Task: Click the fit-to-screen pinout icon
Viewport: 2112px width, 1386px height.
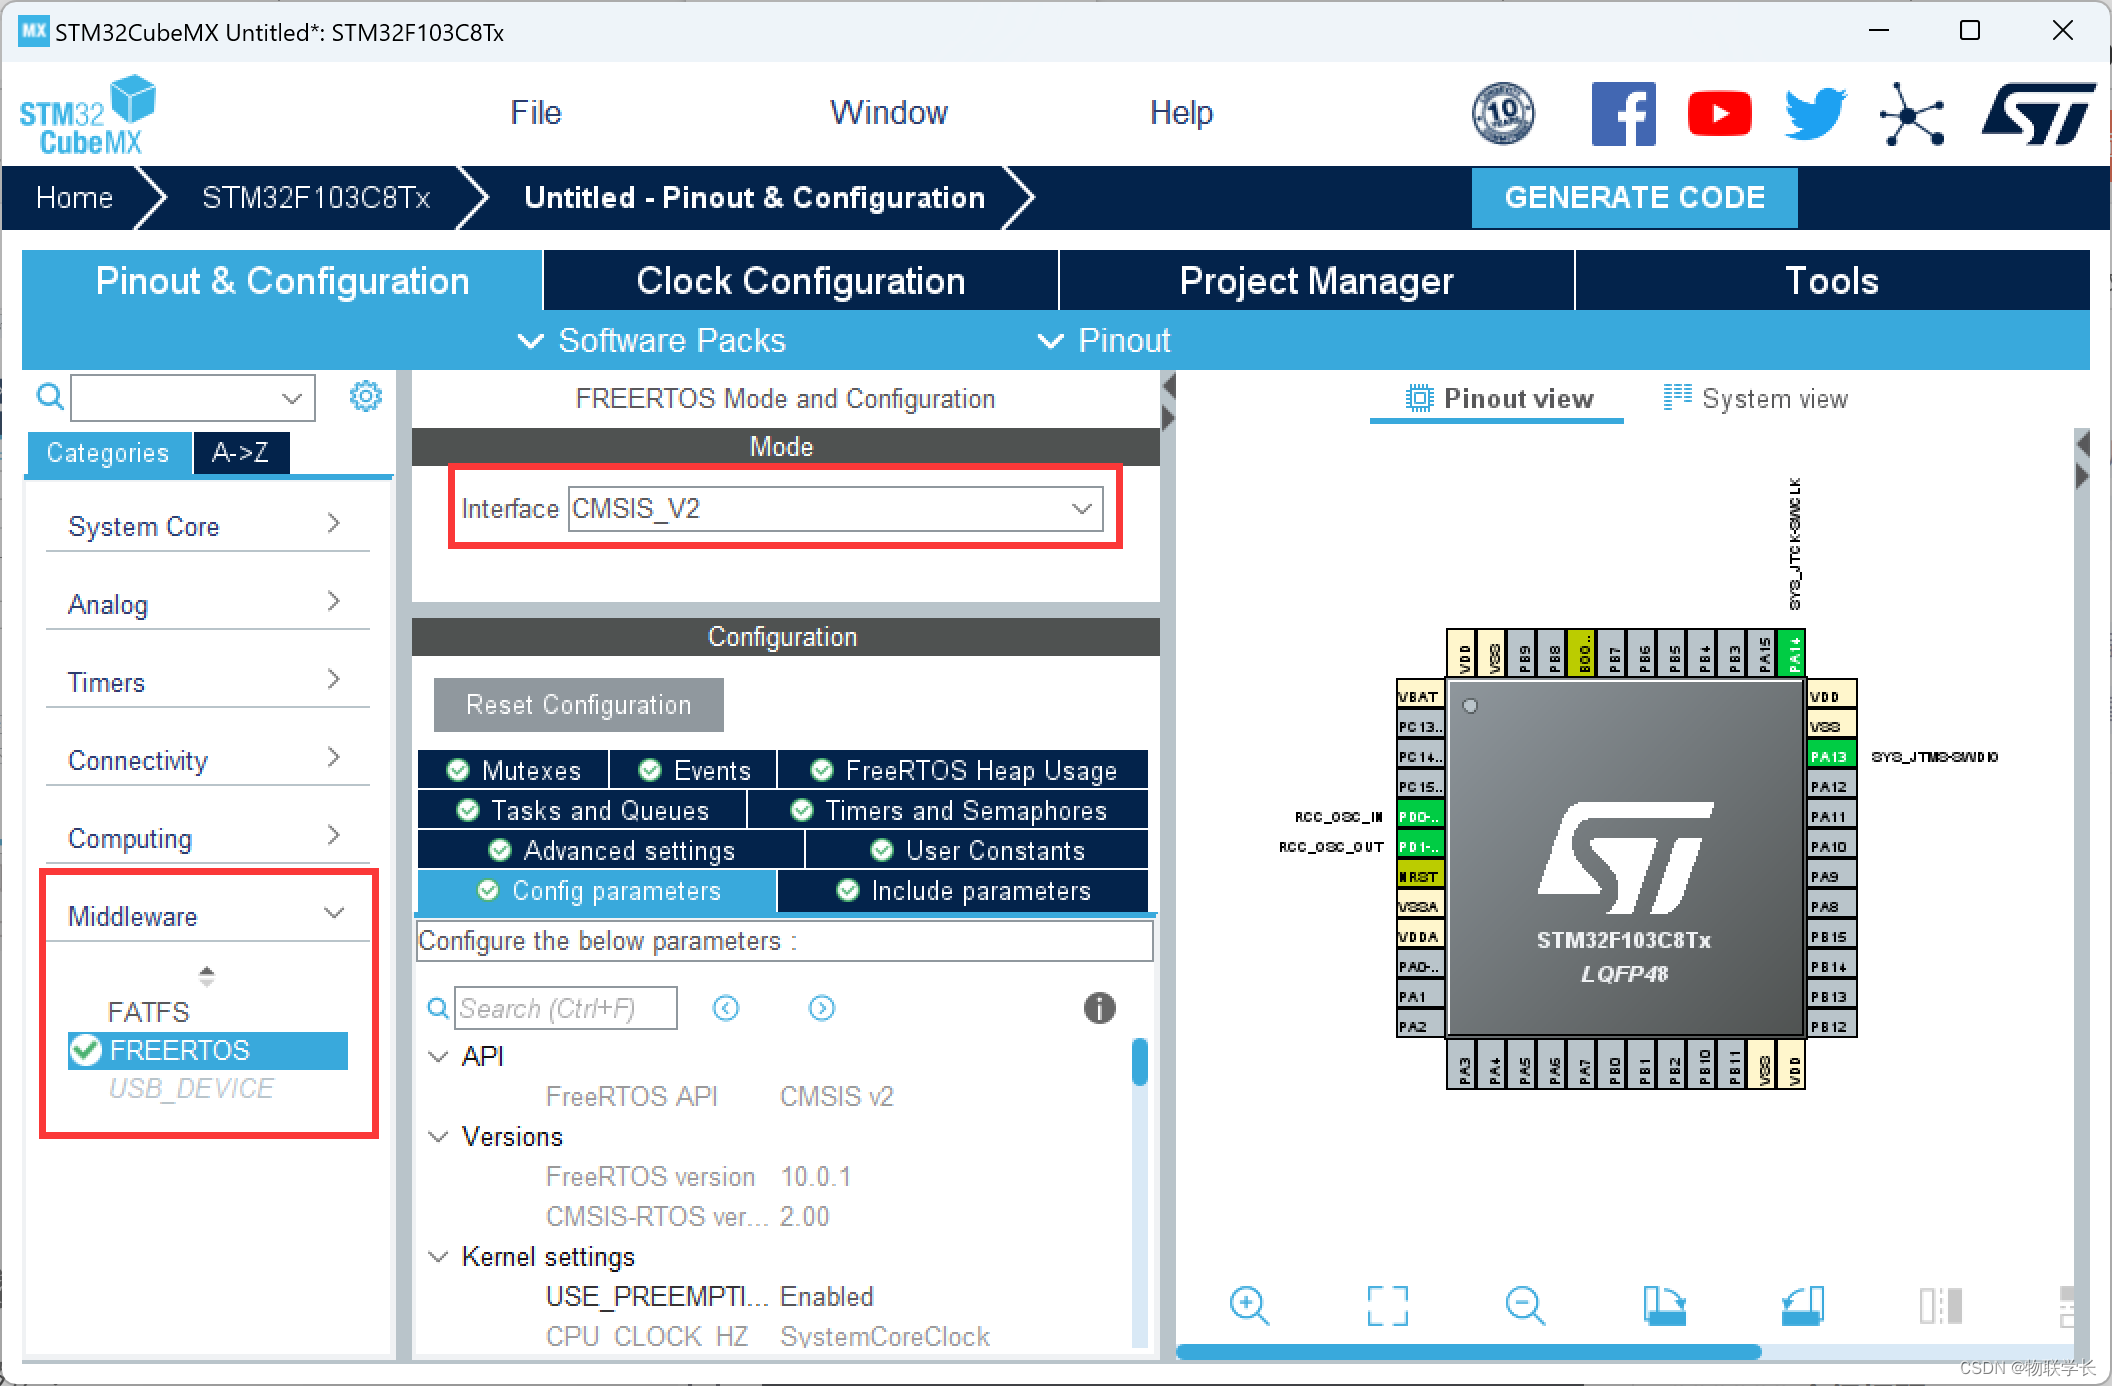Action: 1387,1305
